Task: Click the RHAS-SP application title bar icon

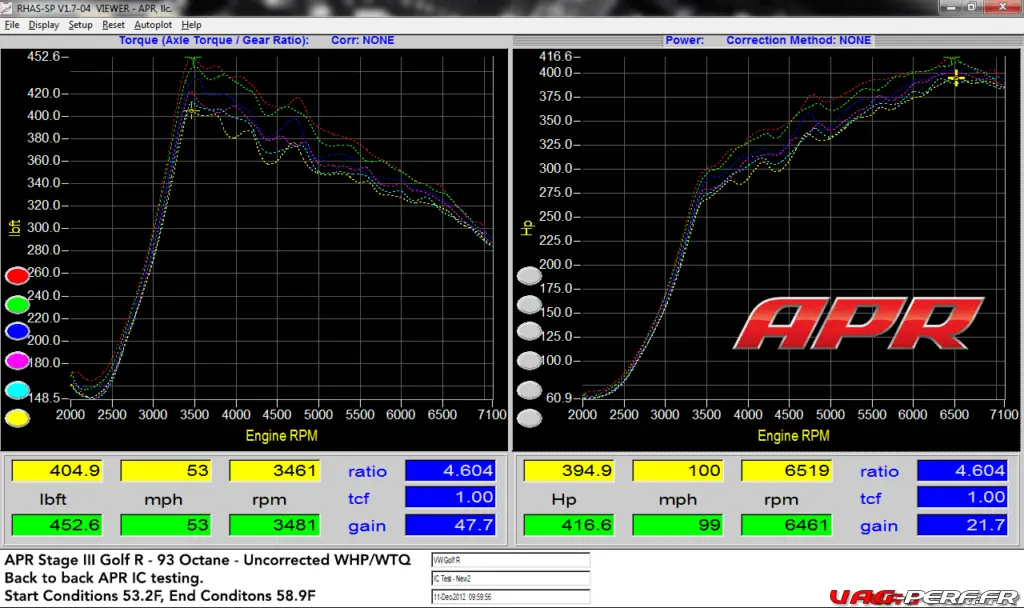Action: [7, 8]
